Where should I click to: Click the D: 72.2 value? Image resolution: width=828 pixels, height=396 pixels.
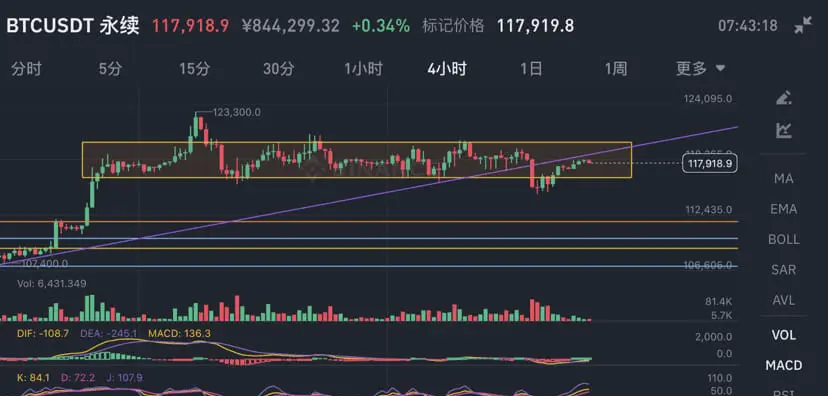pyautogui.click(x=78, y=378)
